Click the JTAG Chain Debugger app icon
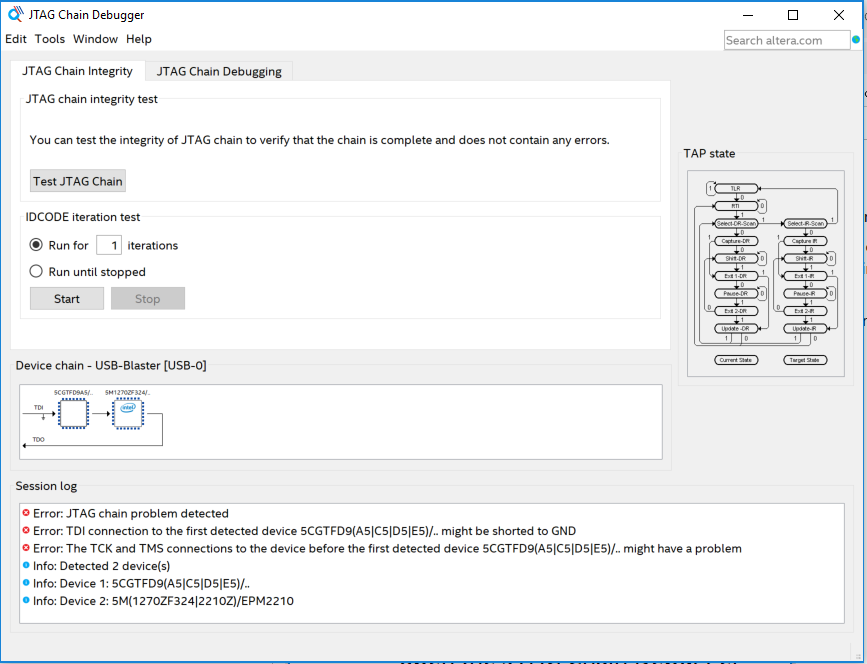Screen dimensions: 867x664 pos(15,14)
